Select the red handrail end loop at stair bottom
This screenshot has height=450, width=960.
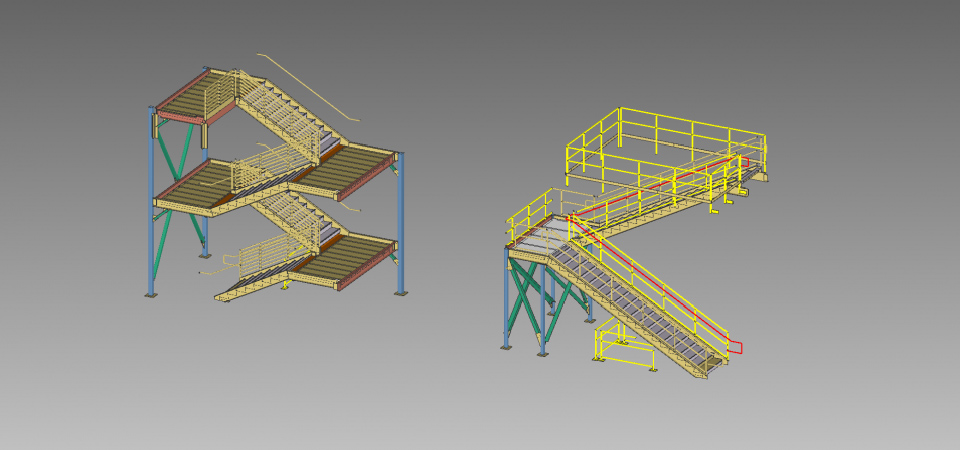(736, 347)
